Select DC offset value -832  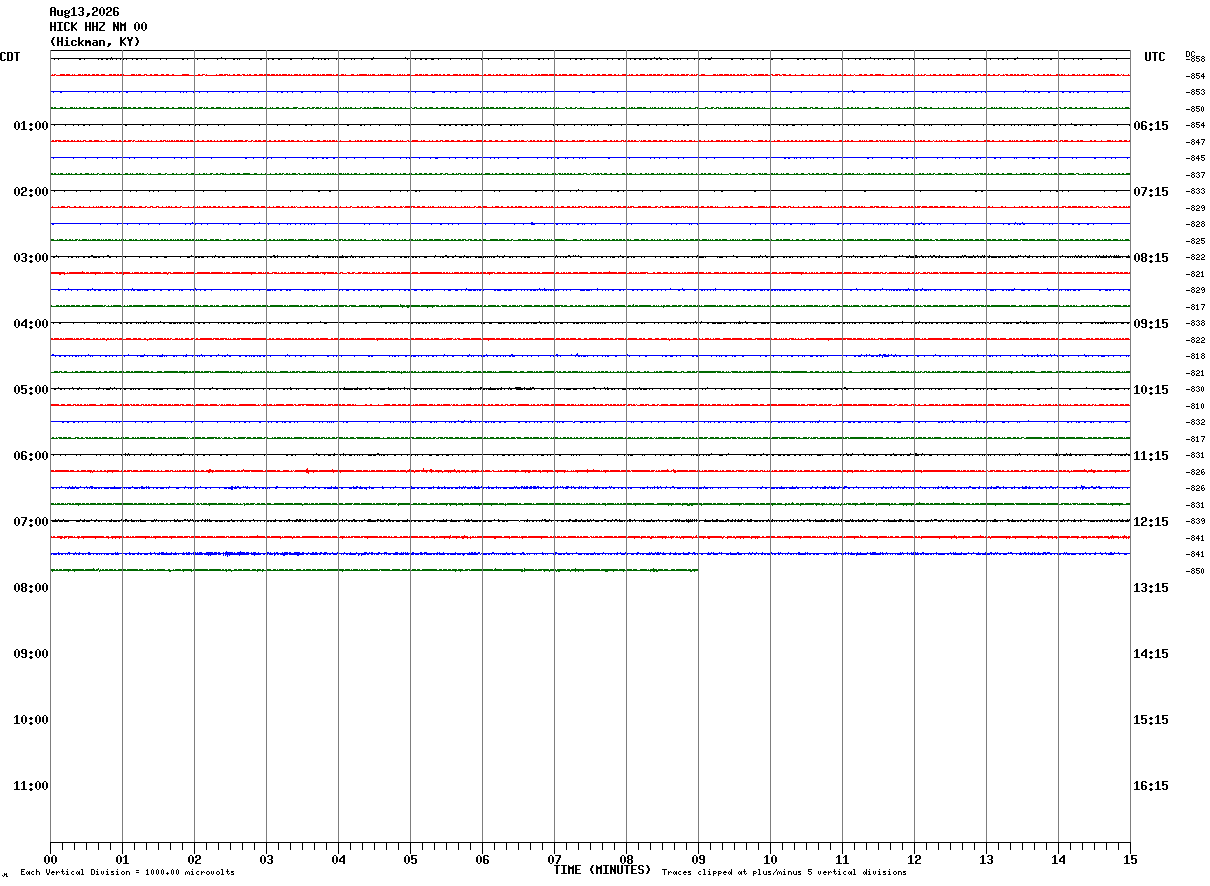click(x=1196, y=423)
